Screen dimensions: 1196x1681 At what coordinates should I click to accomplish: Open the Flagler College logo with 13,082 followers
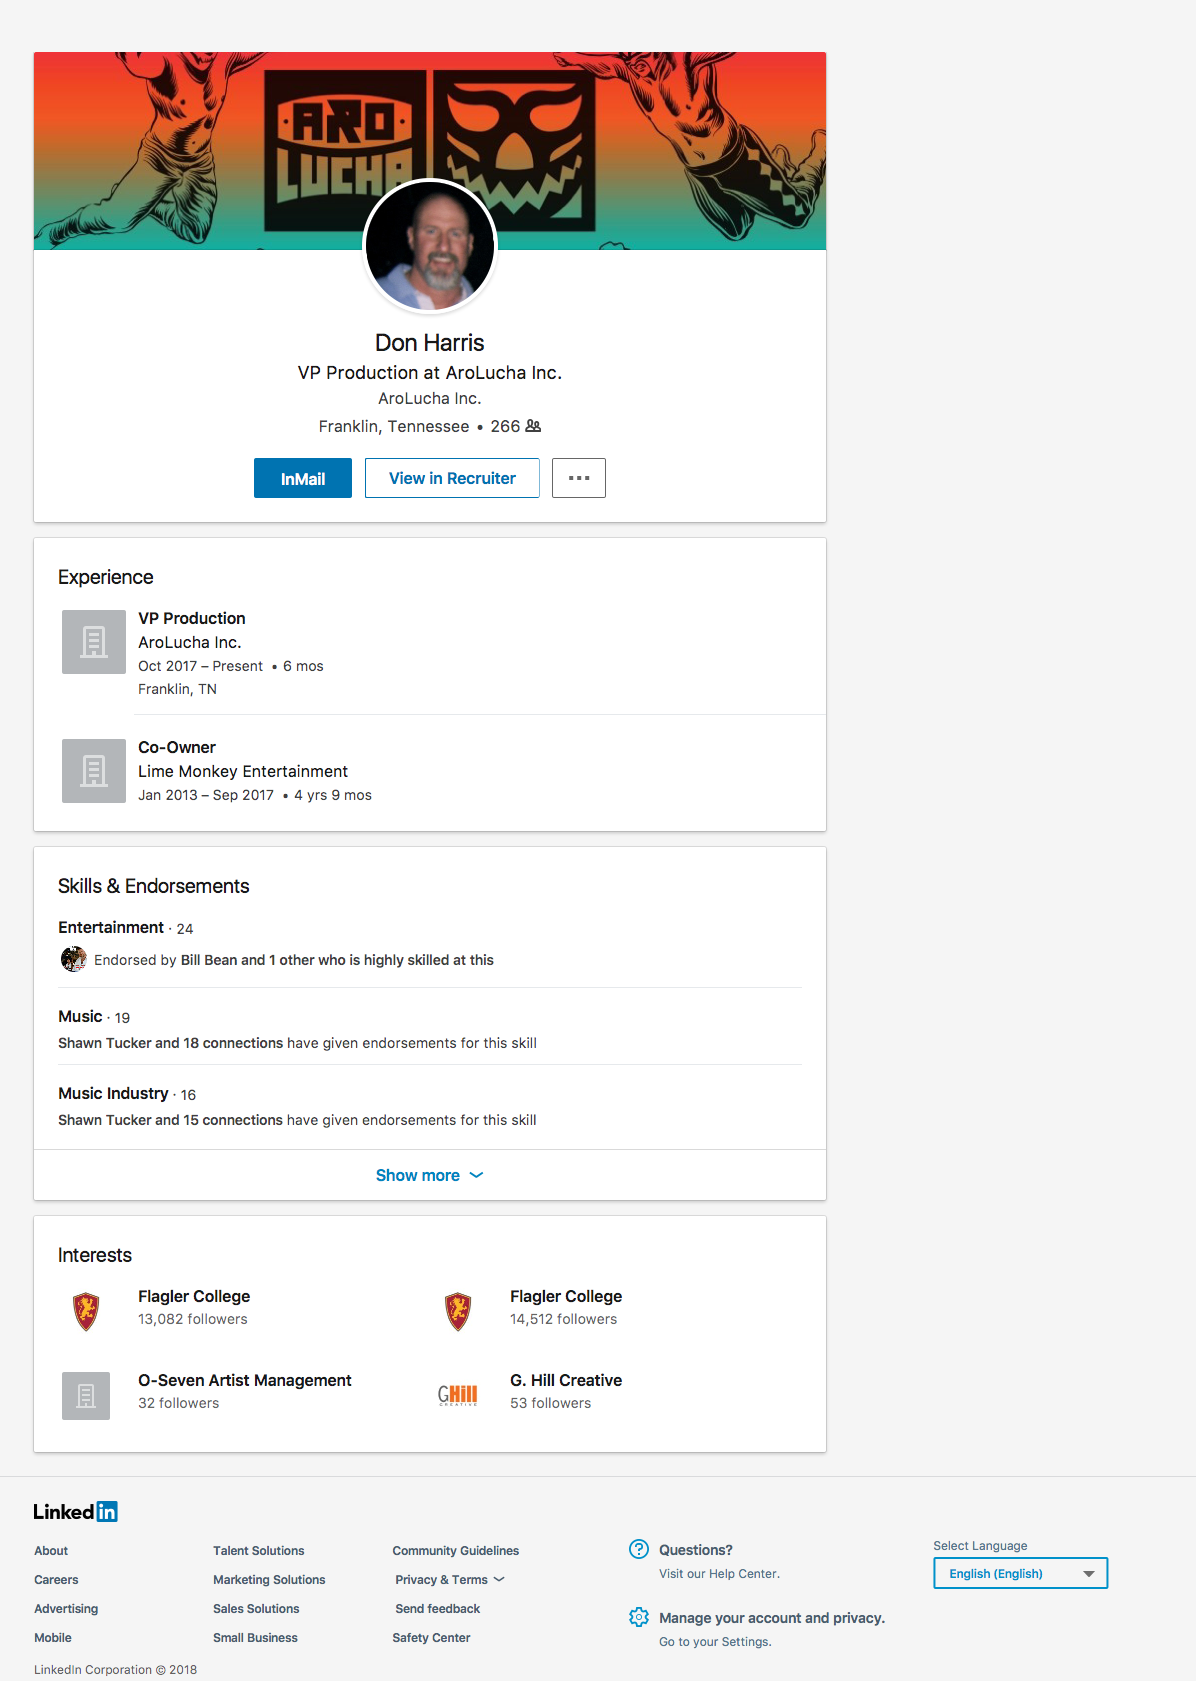(86, 1311)
